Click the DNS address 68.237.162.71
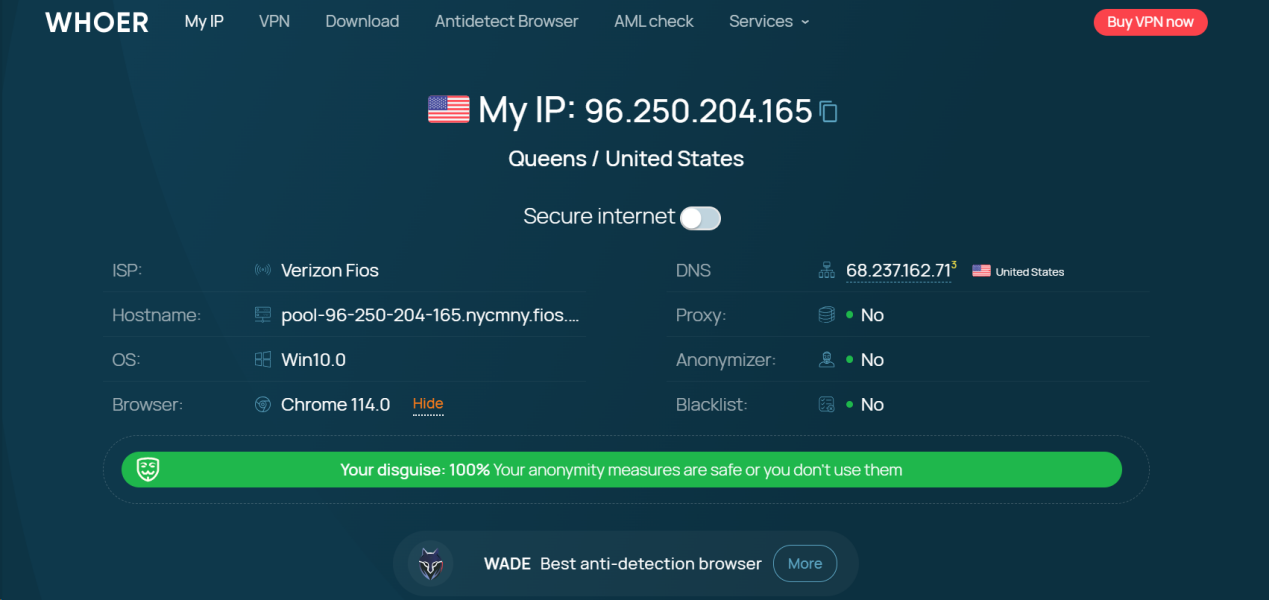 click(898, 271)
